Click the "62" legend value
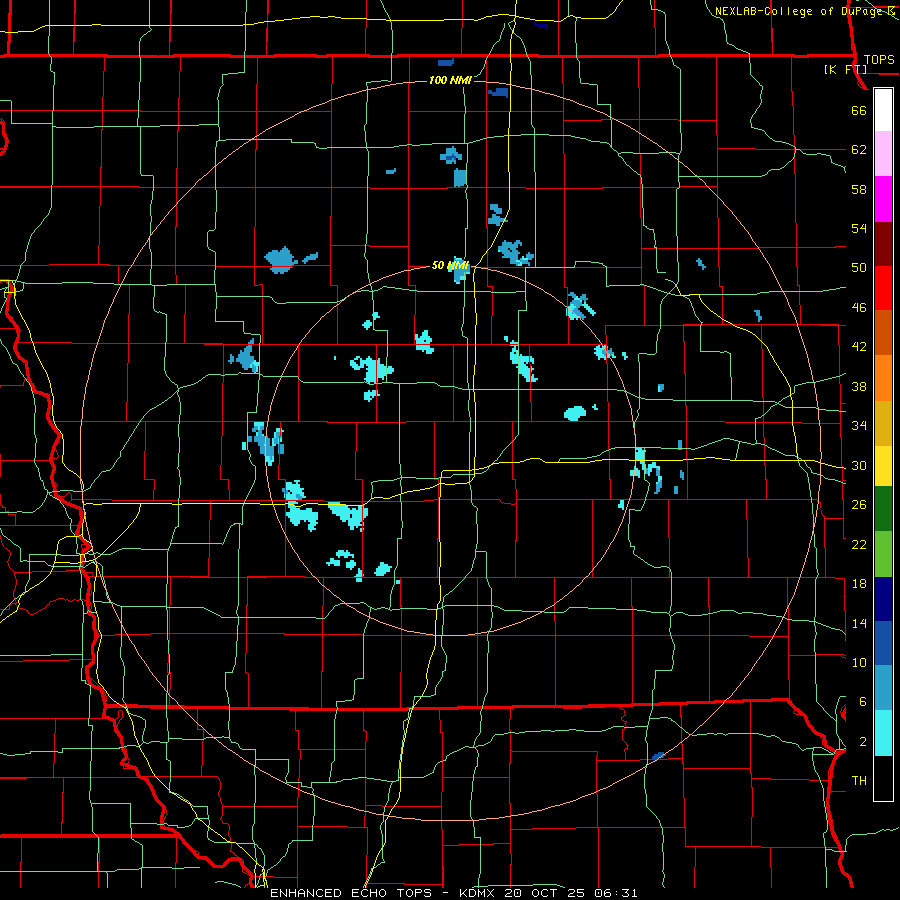The image size is (900, 900). [859, 150]
